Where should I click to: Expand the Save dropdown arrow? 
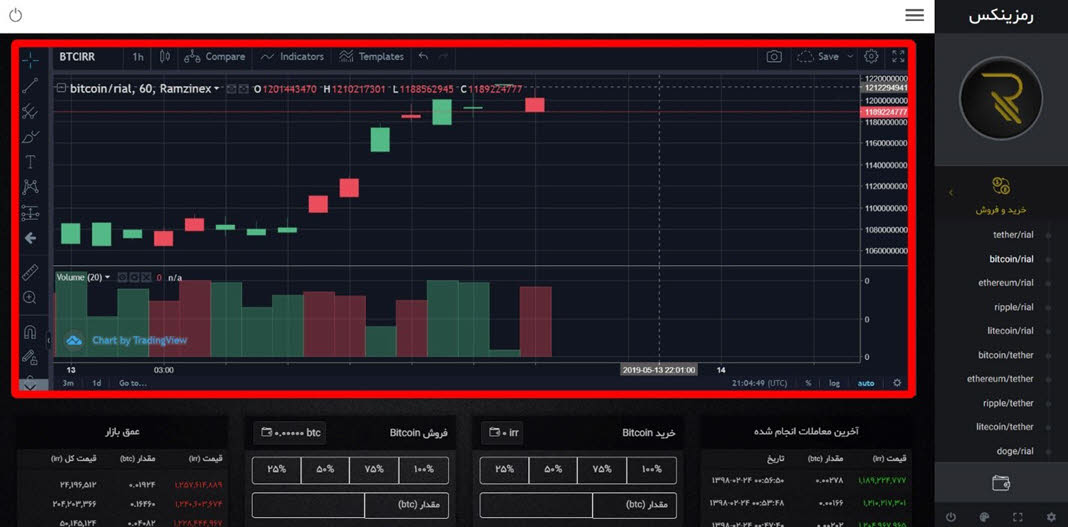pos(850,57)
